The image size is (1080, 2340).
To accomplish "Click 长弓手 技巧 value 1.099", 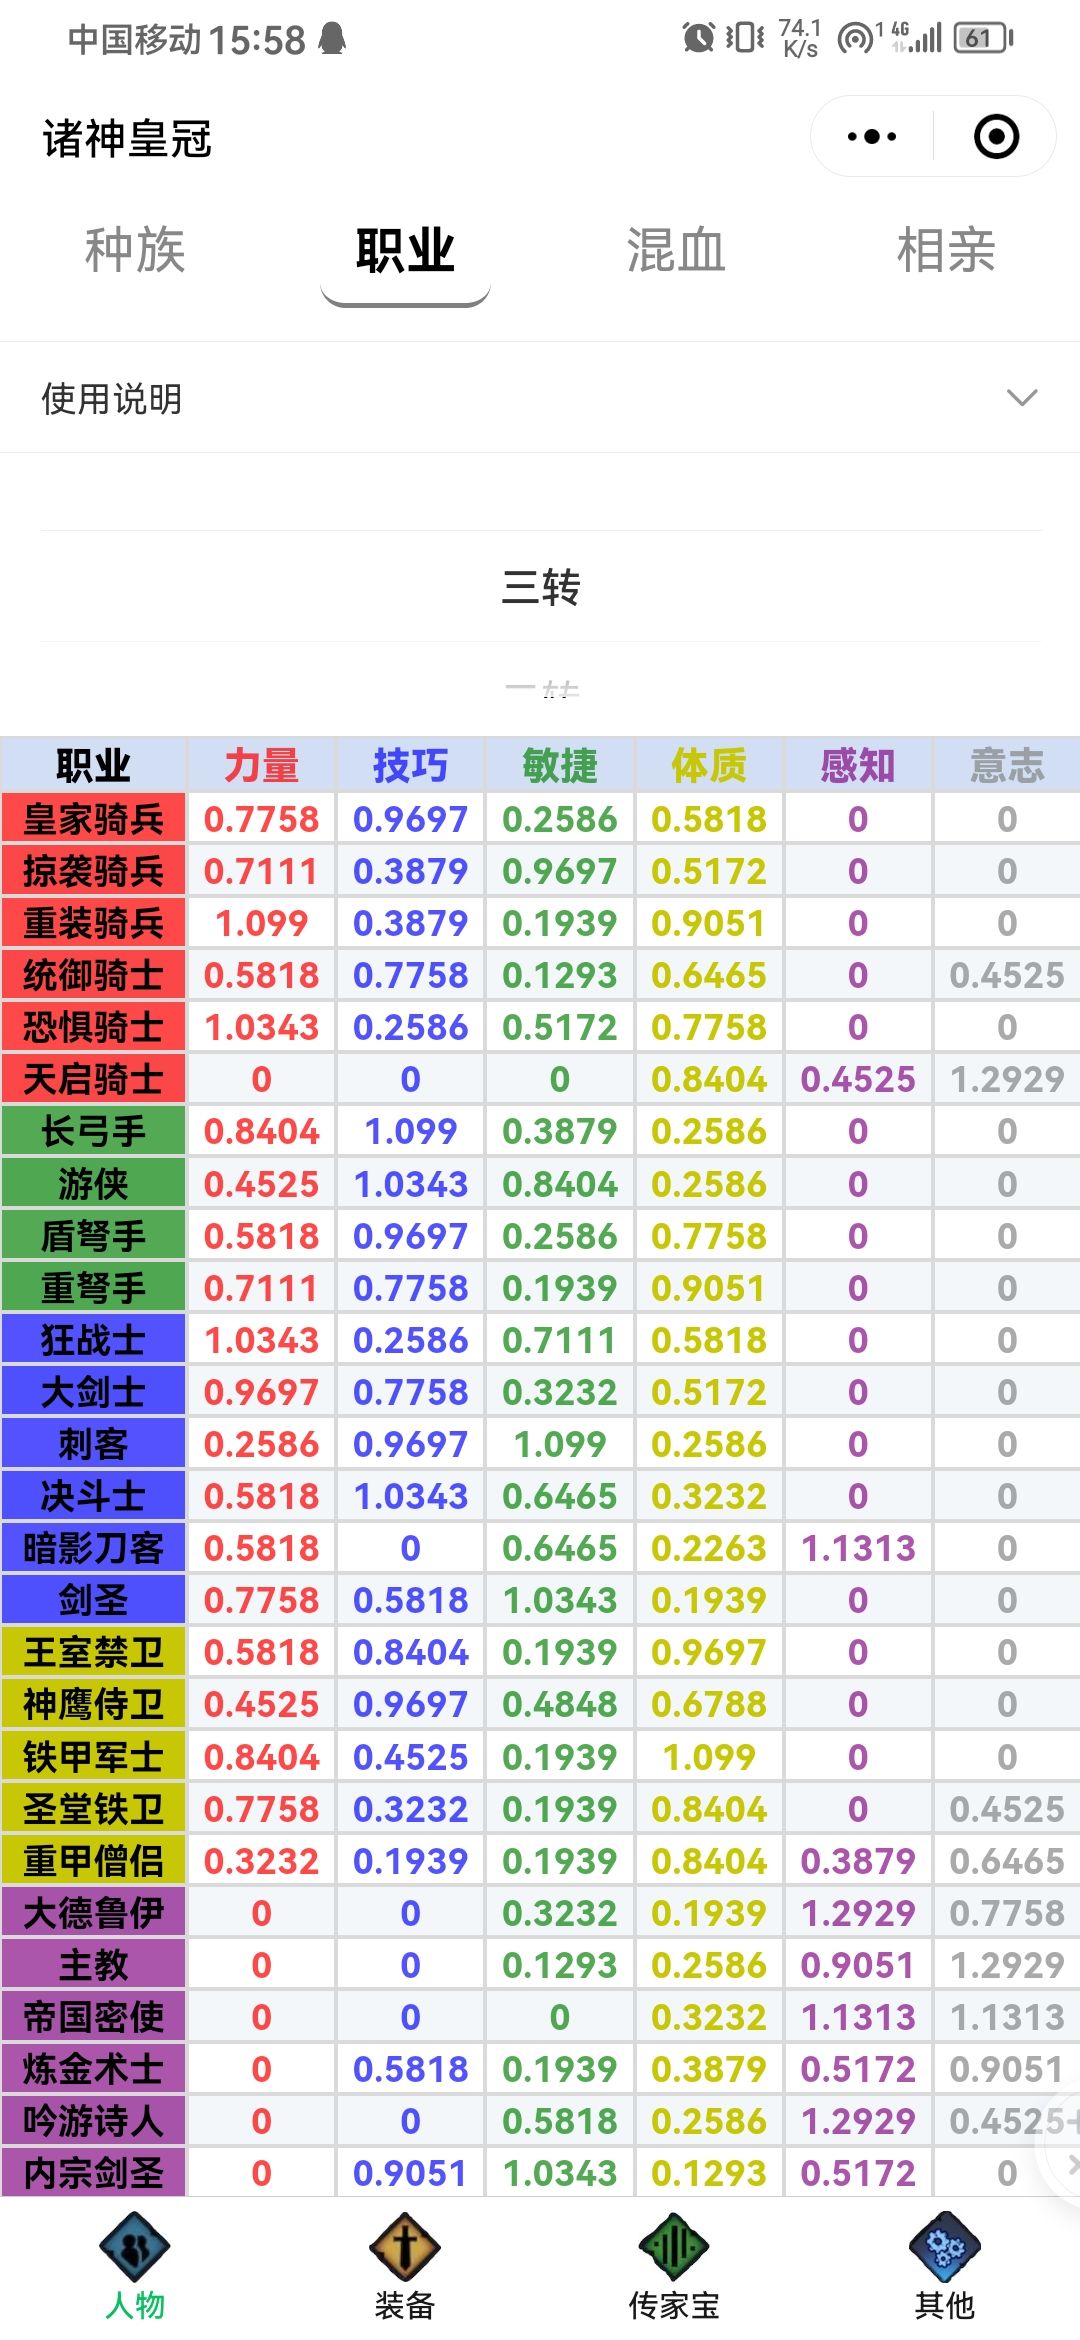I will 410,1131.
